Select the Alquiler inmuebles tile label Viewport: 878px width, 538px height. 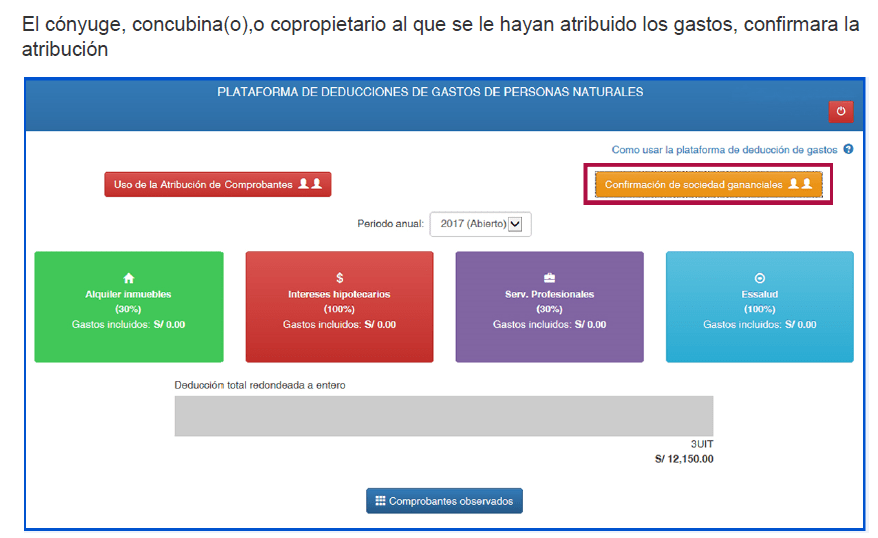(x=128, y=294)
